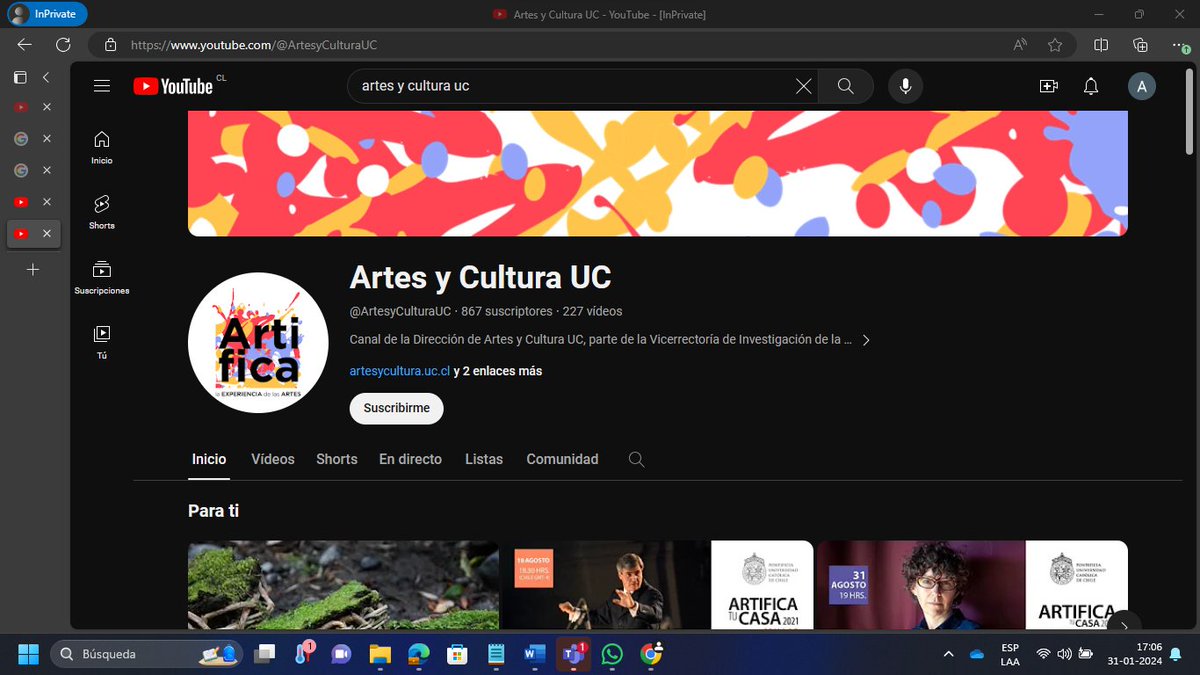Open Word from the taskbar

pos(534,654)
